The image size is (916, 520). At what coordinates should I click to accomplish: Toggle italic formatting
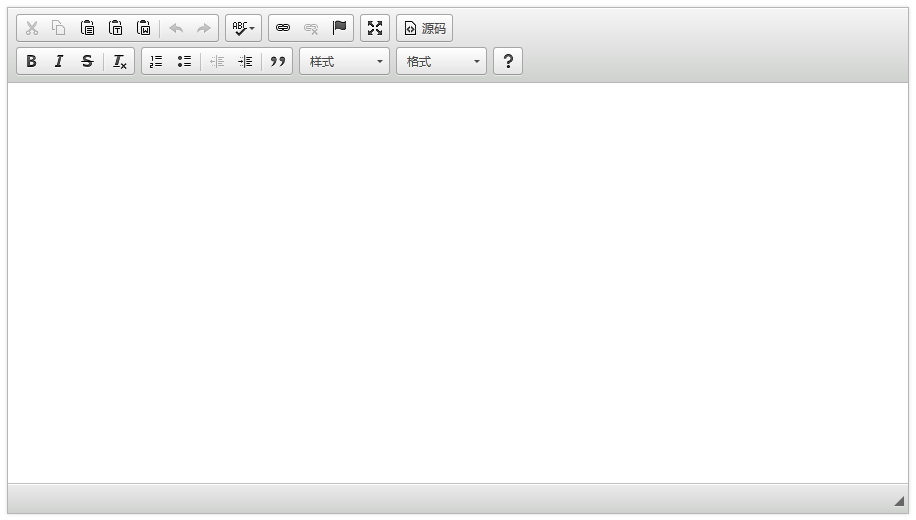[58, 61]
